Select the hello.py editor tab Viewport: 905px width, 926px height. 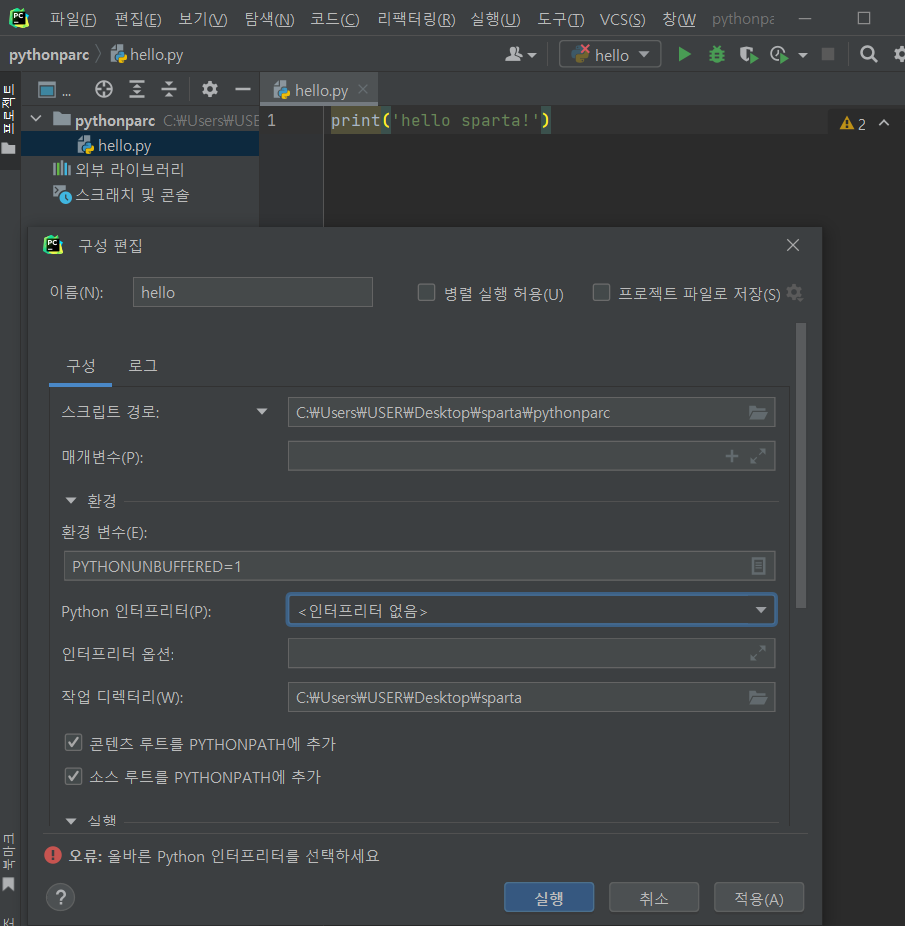tap(321, 90)
